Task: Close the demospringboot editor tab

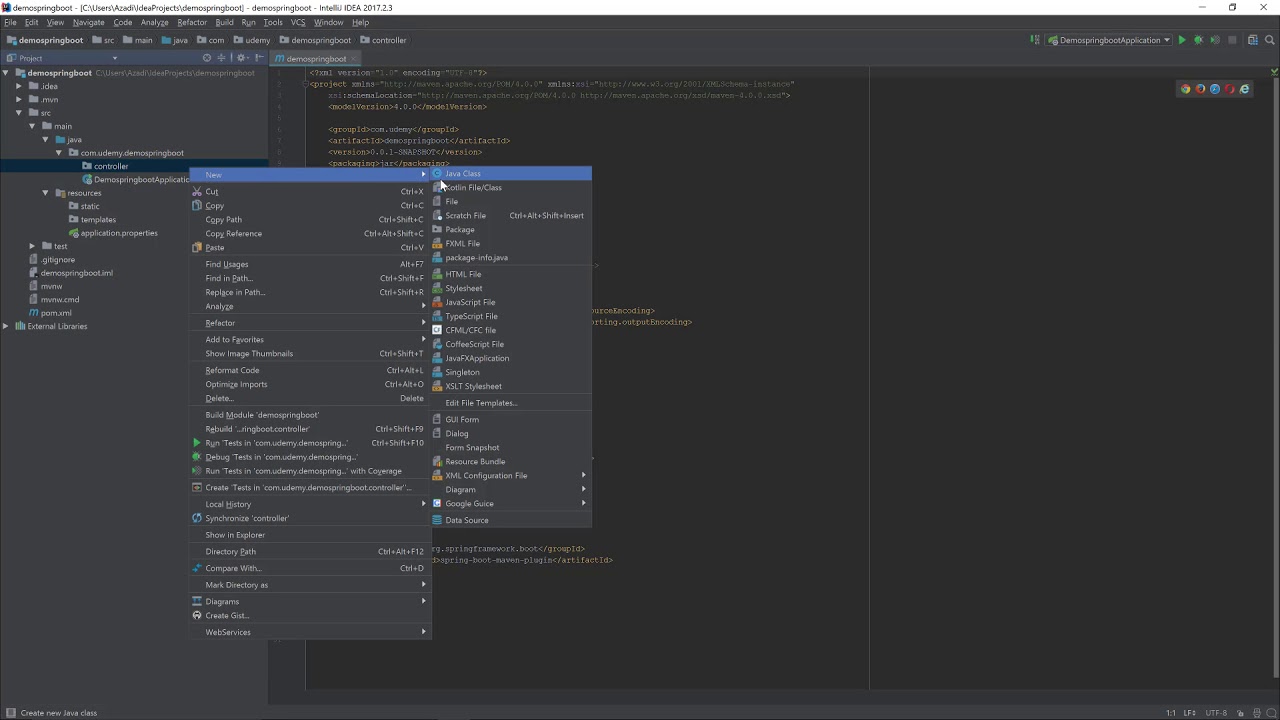Action: pos(354,59)
